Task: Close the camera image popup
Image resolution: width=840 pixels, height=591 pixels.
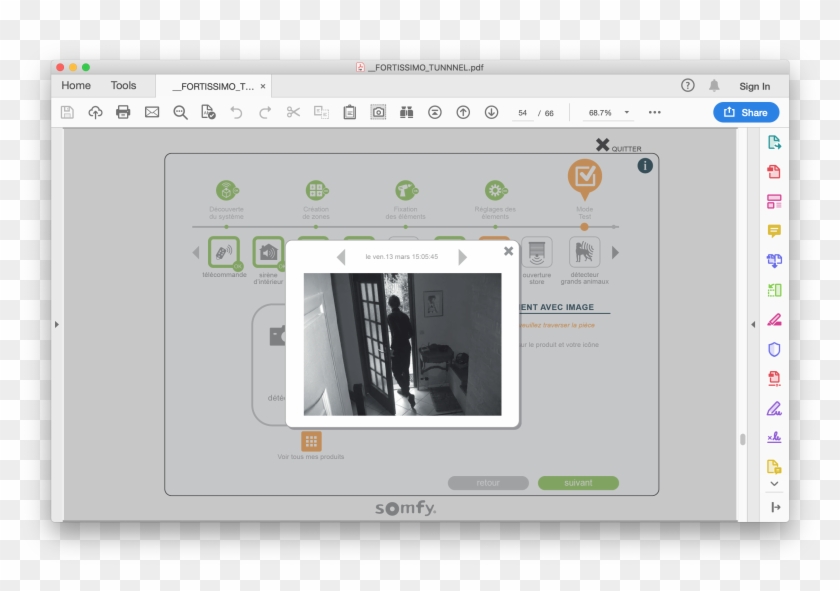Action: pos(508,251)
